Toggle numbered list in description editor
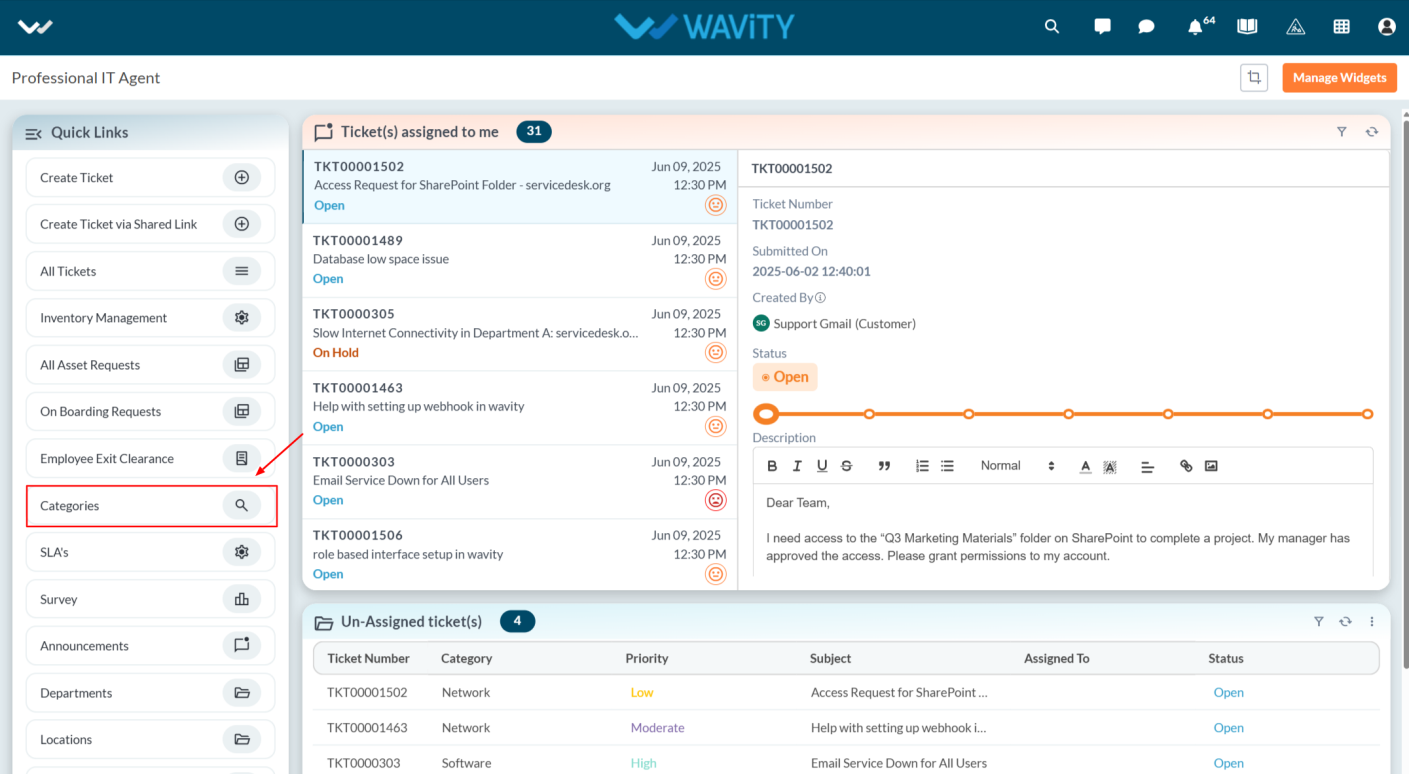Image resolution: width=1409 pixels, height=774 pixels. click(x=922, y=466)
